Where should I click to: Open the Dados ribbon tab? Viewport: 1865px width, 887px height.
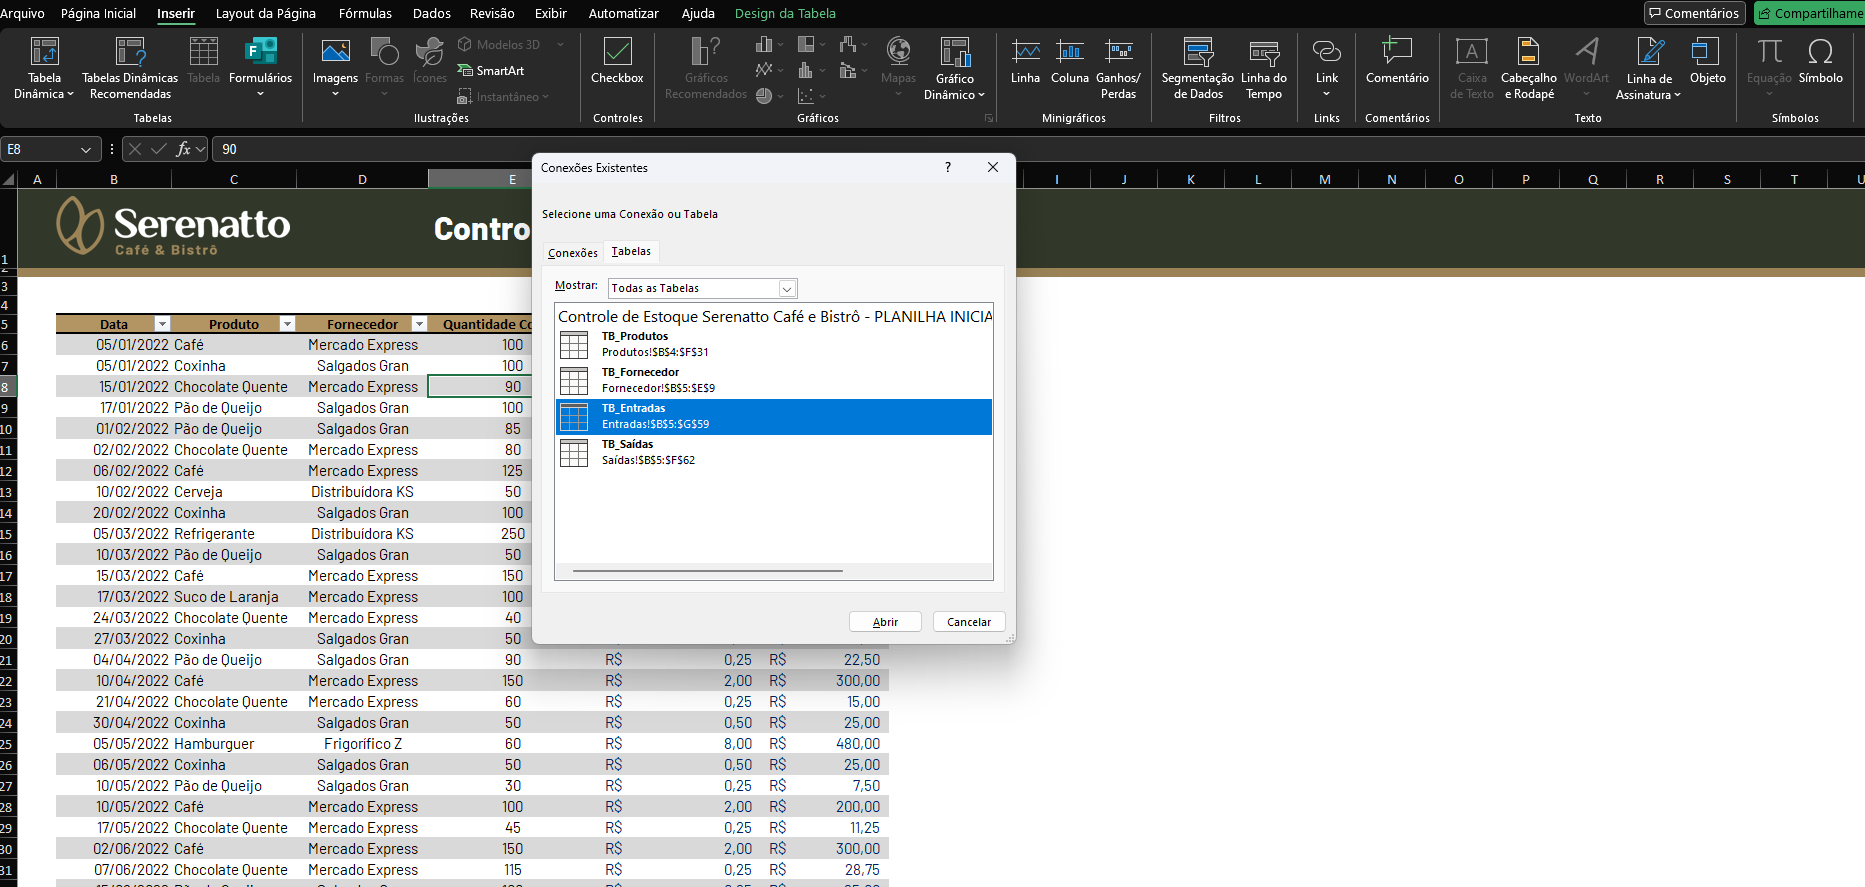(431, 13)
